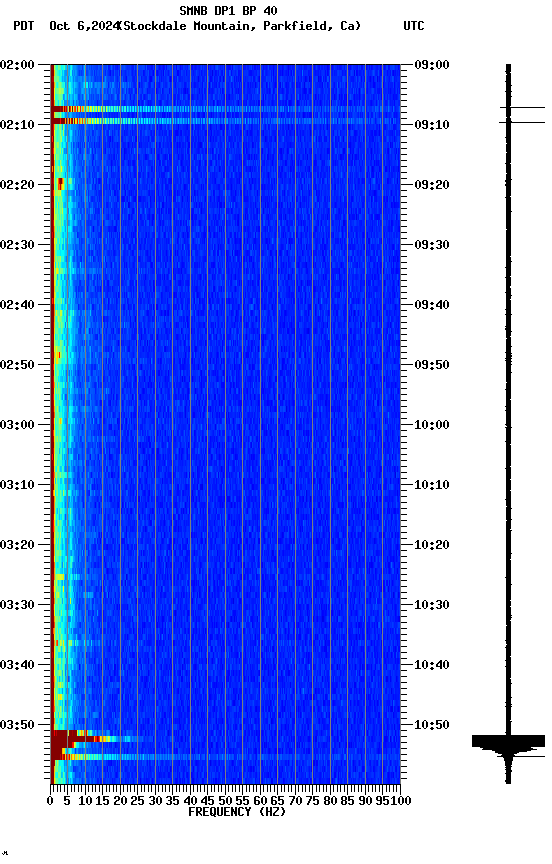
Task: Click the '09:00' UTC time label
Action: (x=432, y=65)
